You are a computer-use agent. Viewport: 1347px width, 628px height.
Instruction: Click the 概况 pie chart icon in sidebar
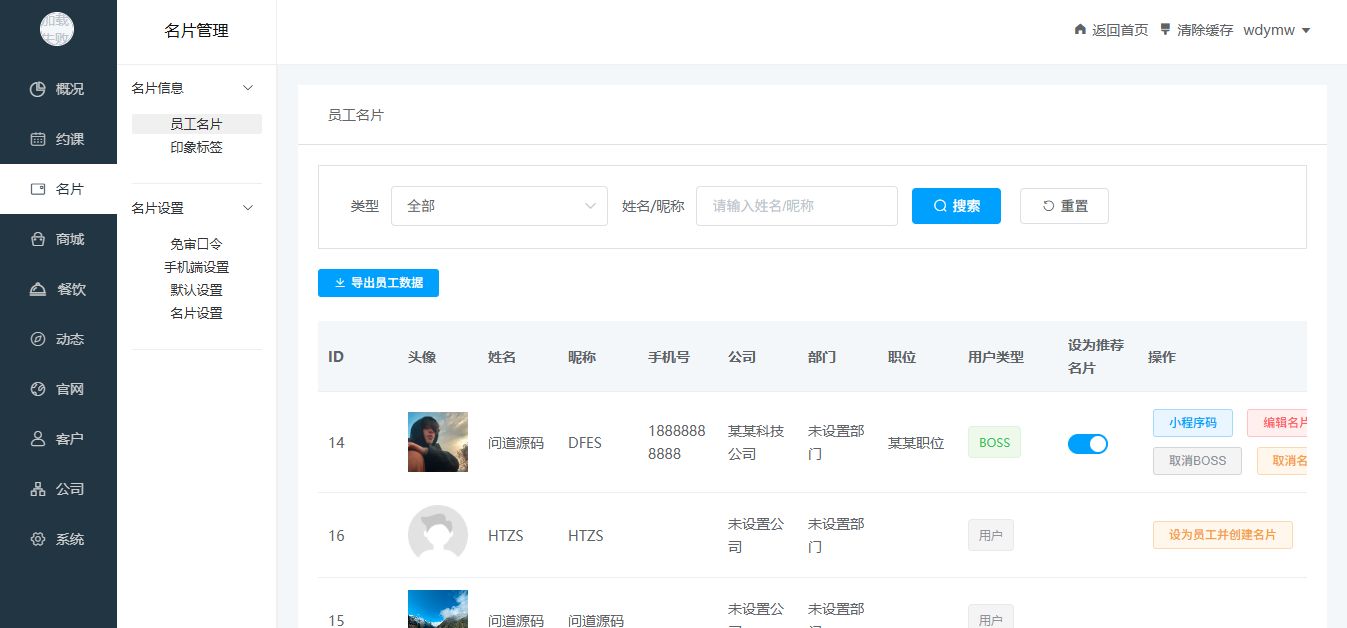coord(38,89)
